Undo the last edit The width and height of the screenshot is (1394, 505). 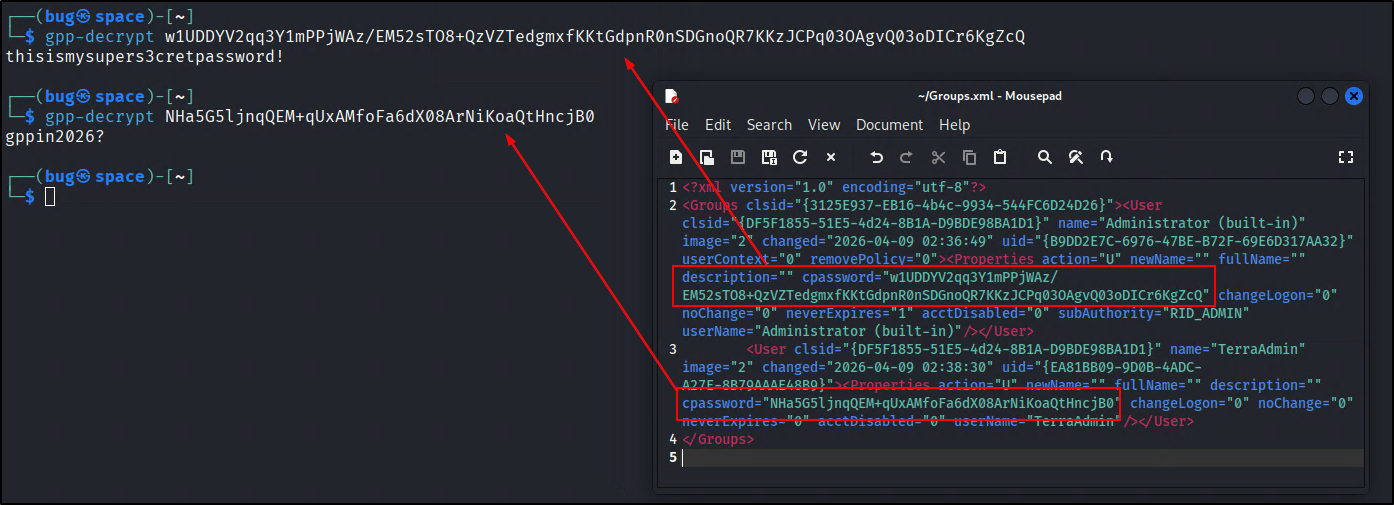pos(876,157)
